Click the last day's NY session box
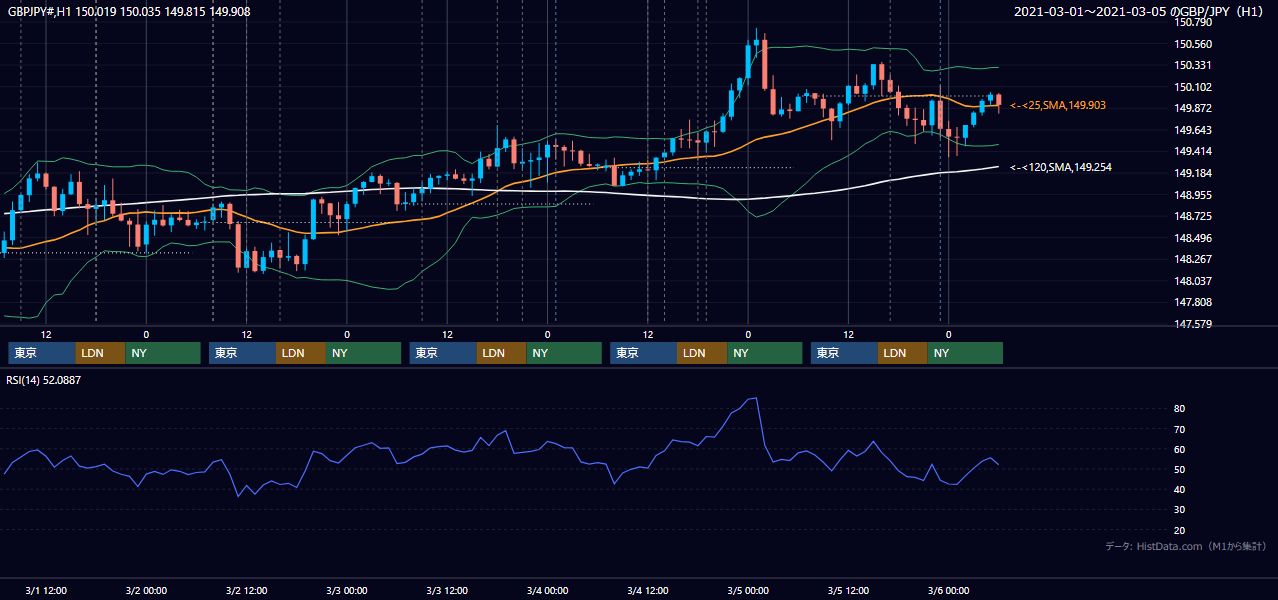Screen dimensions: 1278x600 pyautogui.click(x=965, y=353)
